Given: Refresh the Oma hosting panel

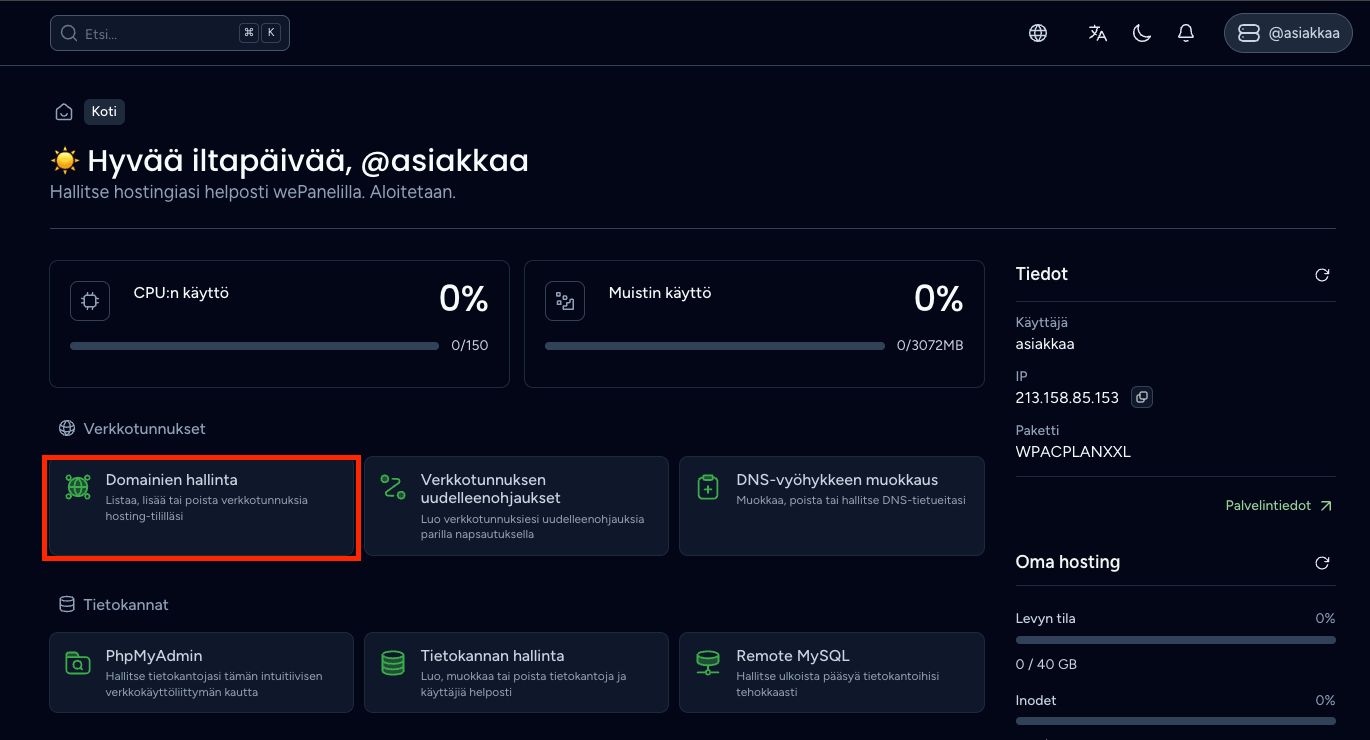Looking at the screenshot, I should coord(1322,563).
